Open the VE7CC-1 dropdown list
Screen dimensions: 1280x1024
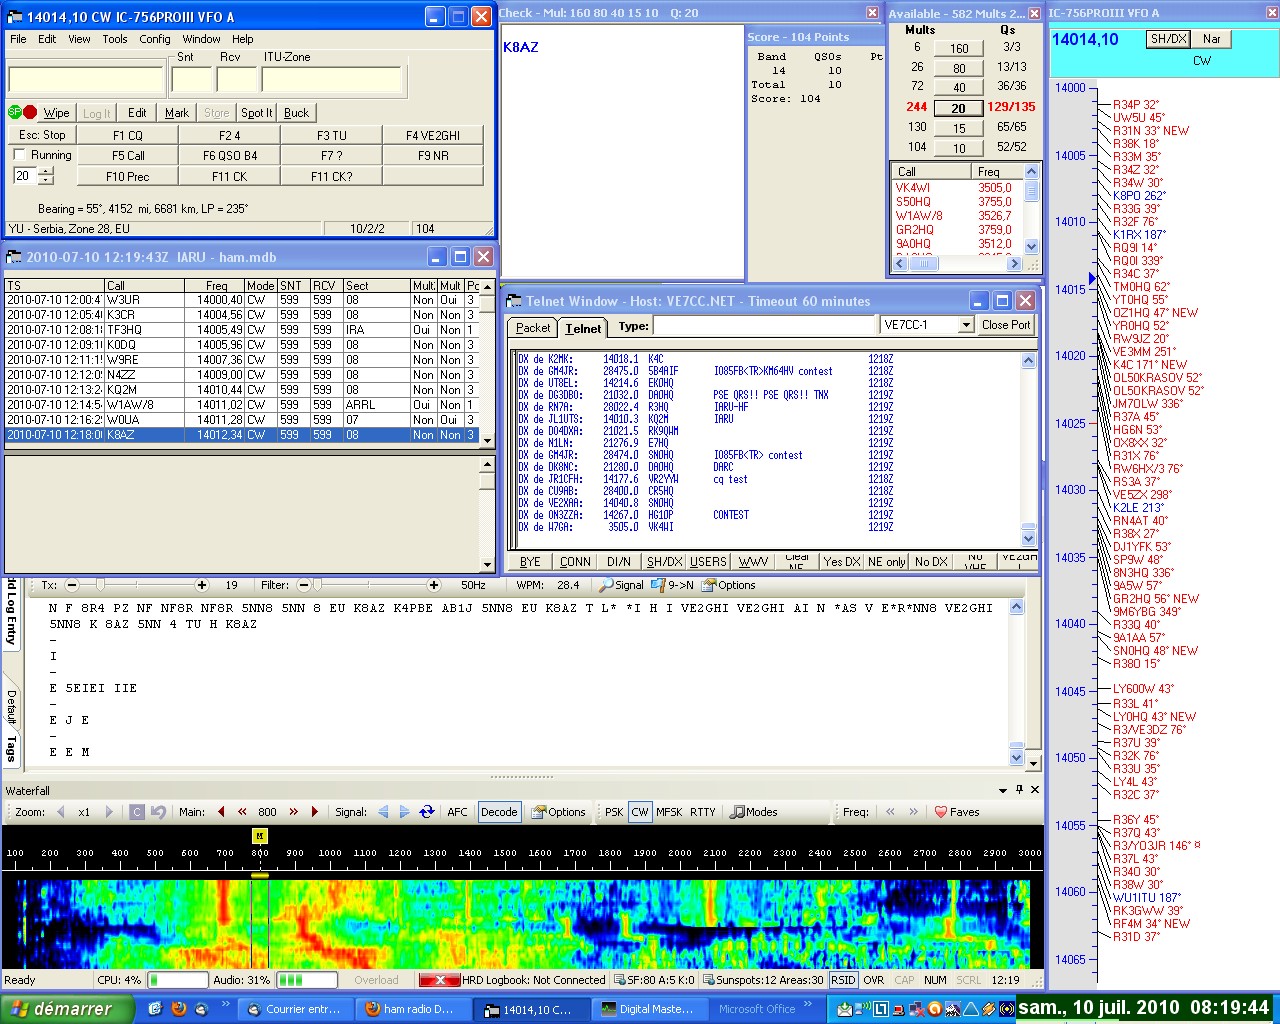coord(965,325)
